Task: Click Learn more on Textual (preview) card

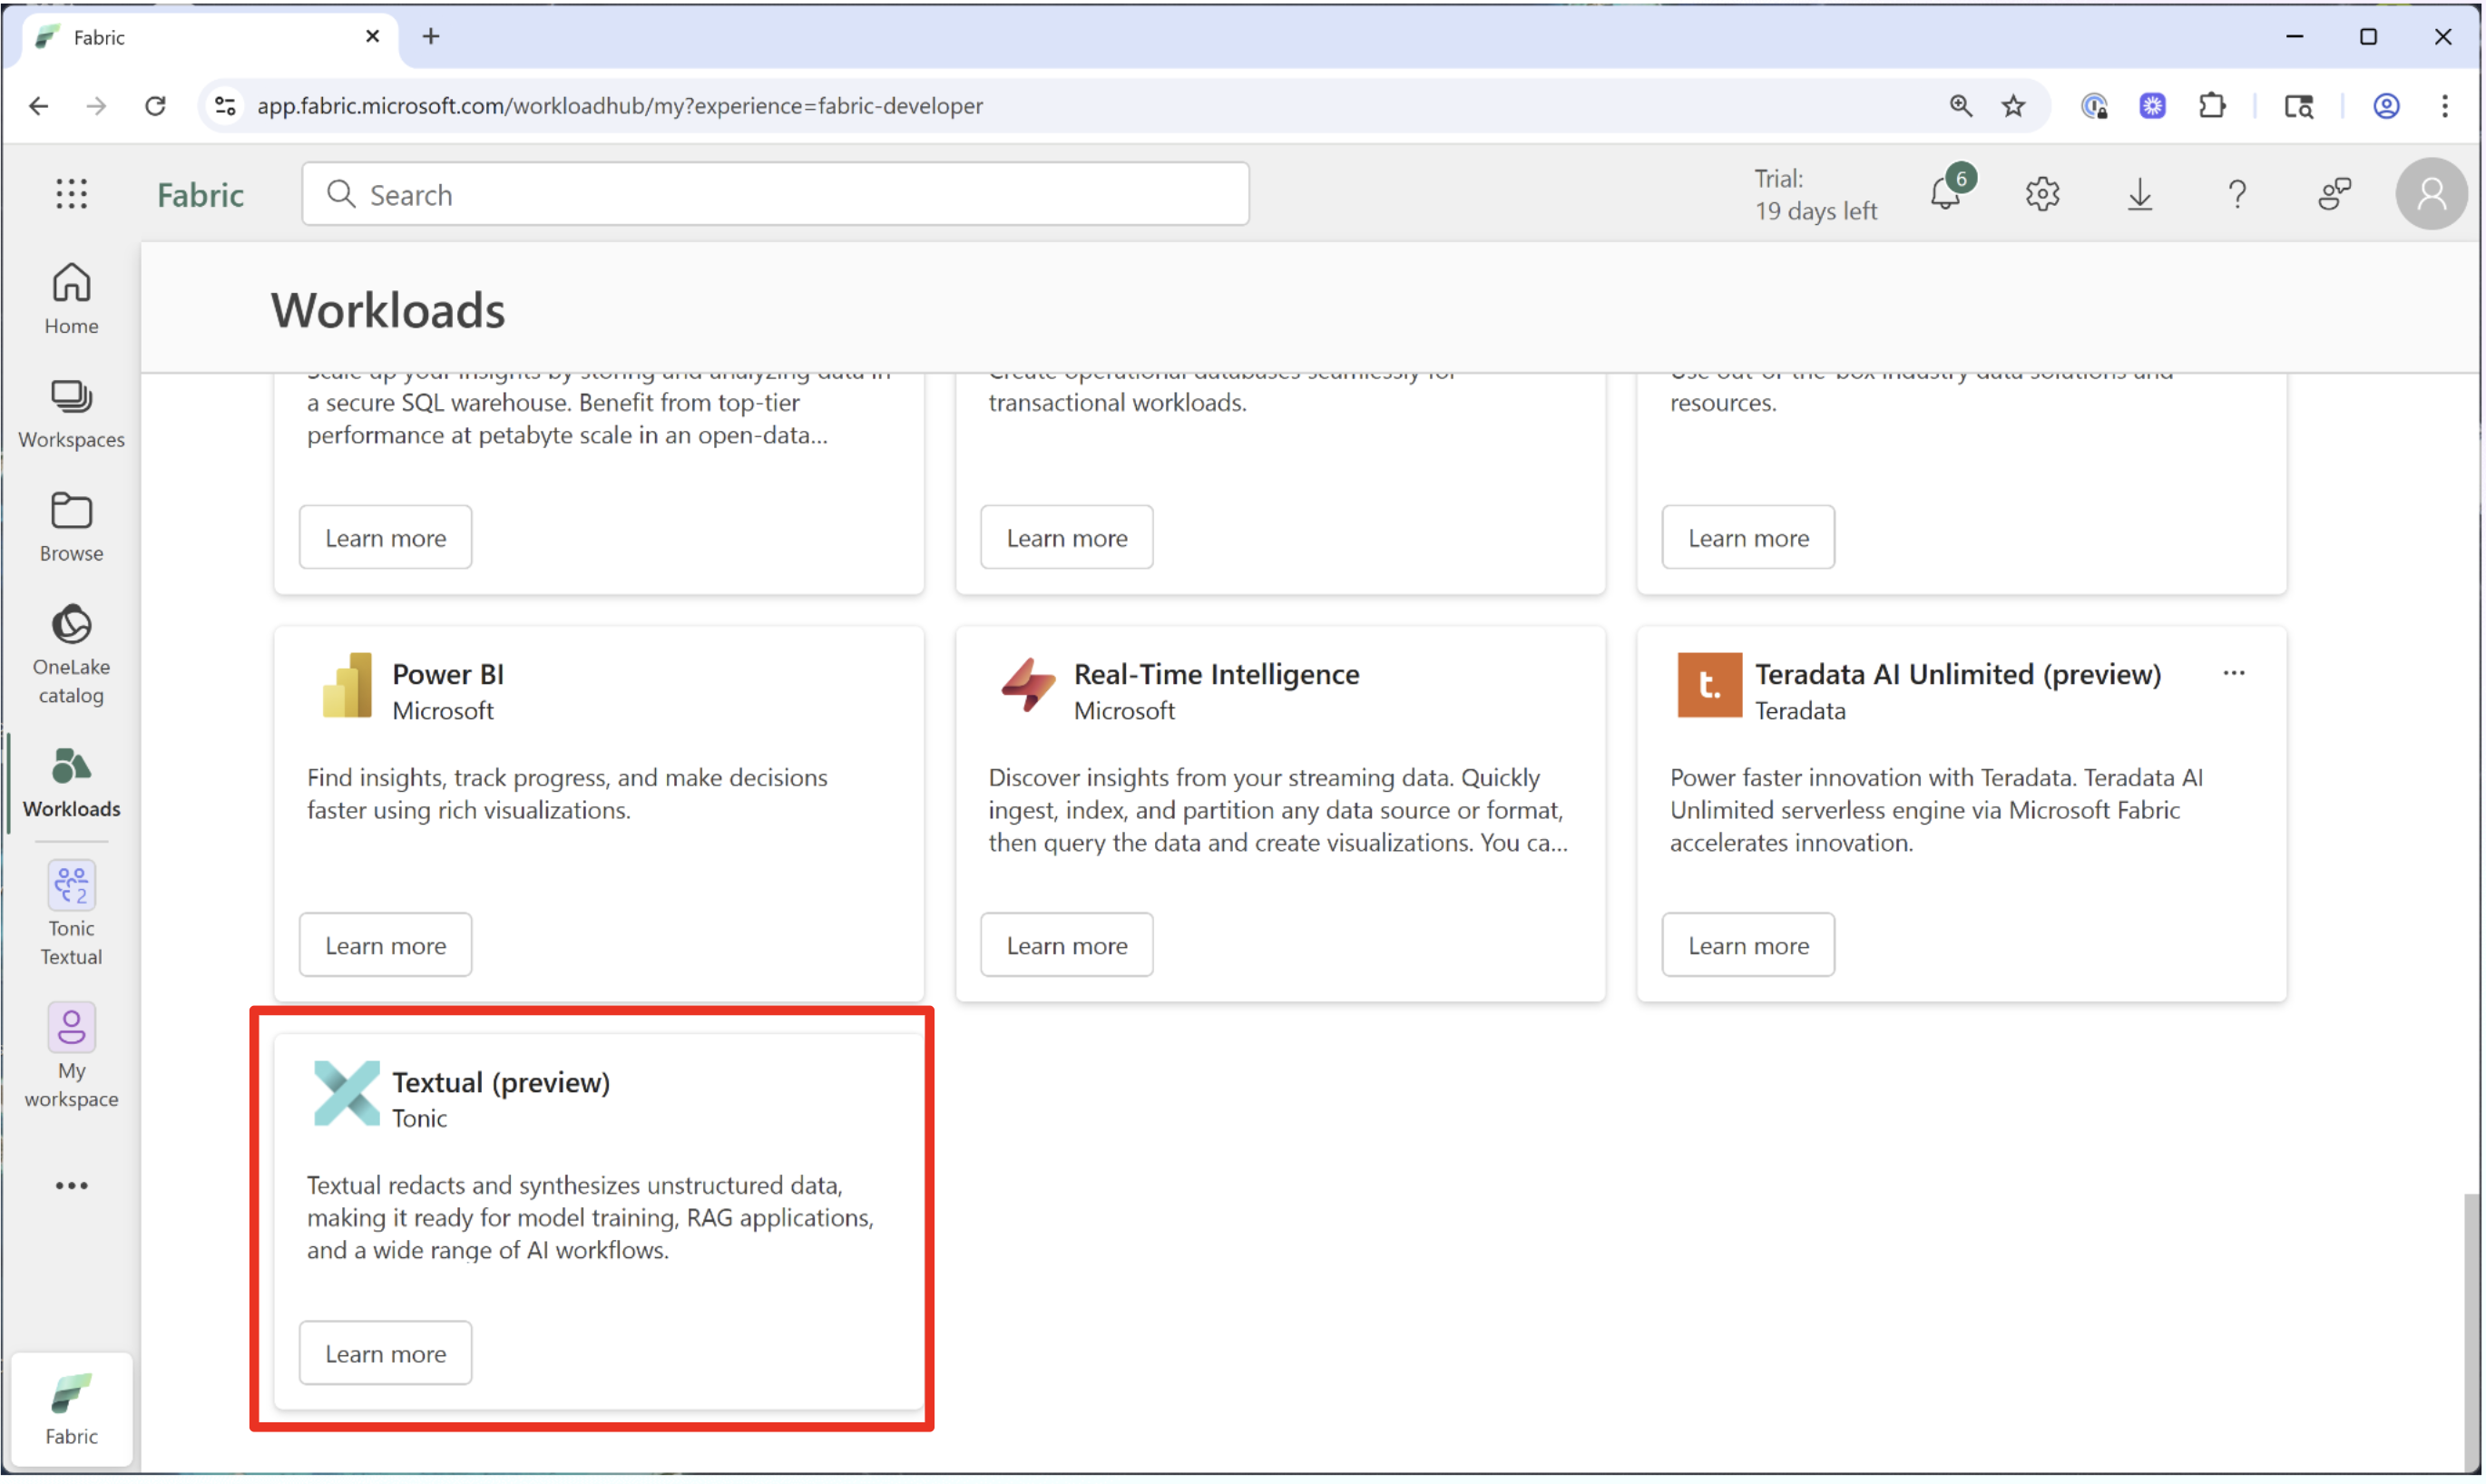Action: tap(385, 1354)
